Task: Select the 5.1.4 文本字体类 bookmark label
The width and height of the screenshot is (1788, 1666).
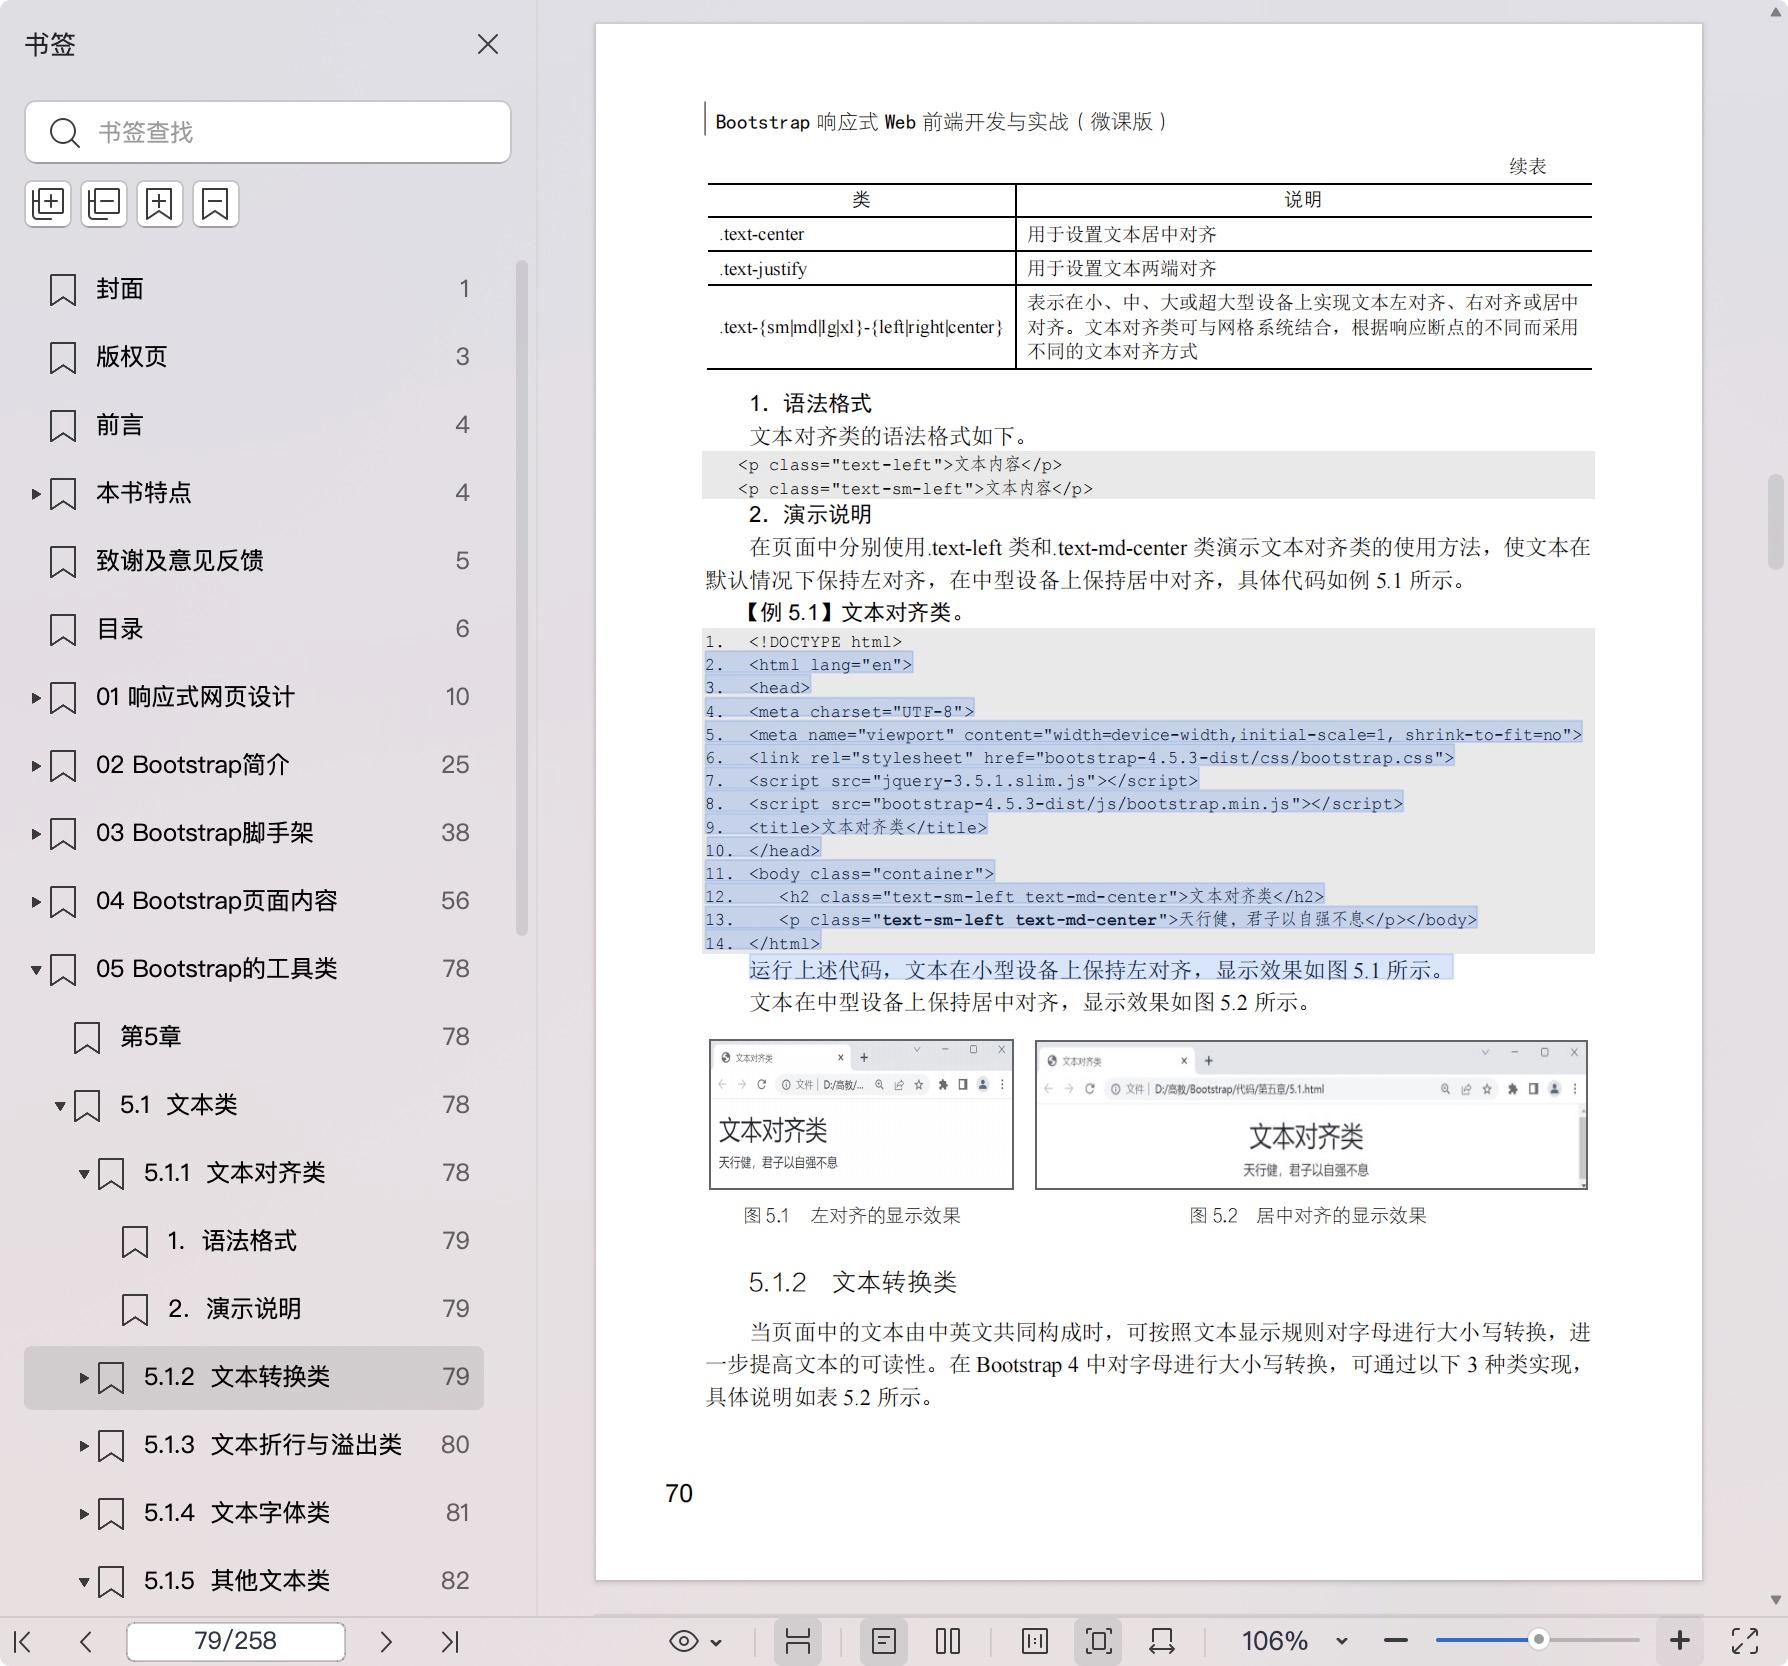Action: point(236,1513)
